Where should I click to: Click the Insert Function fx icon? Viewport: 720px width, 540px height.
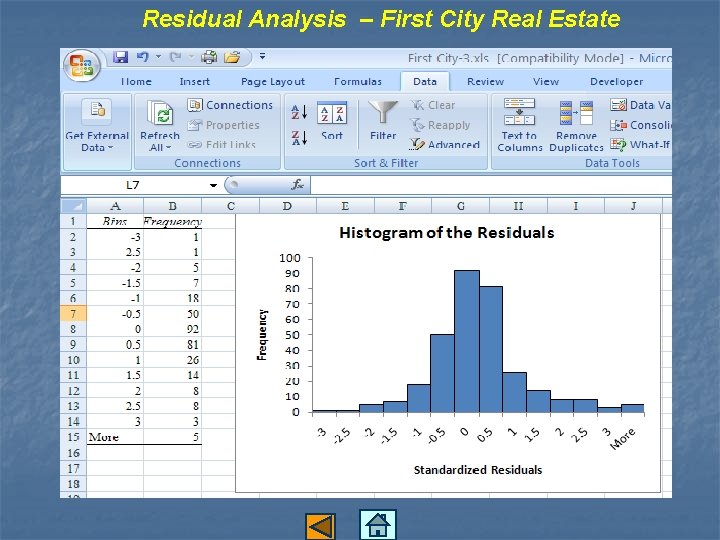coord(298,185)
